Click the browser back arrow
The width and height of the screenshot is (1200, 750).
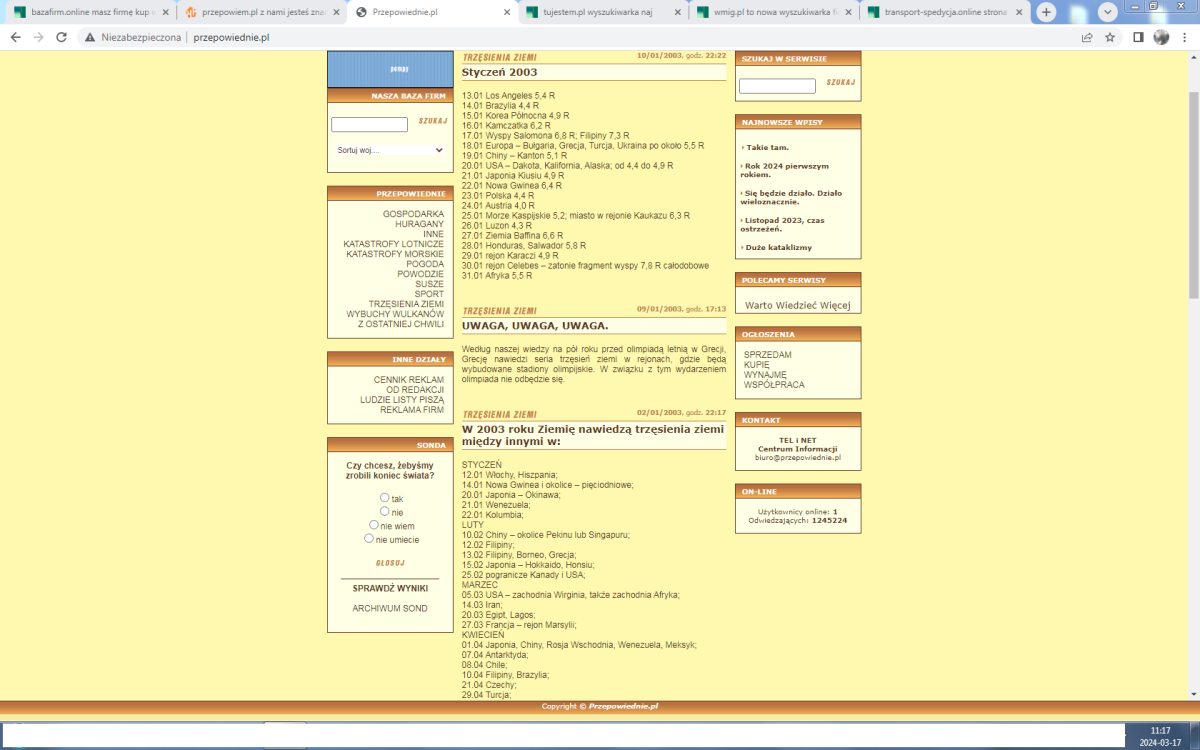pyautogui.click(x=15, y=37)
